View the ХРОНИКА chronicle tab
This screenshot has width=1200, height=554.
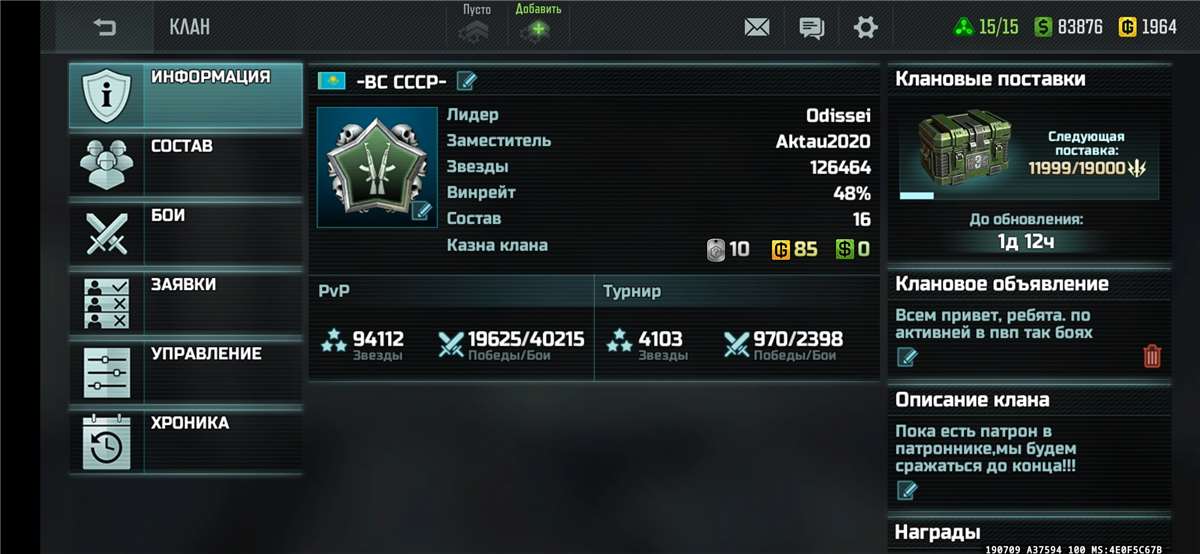186,442
